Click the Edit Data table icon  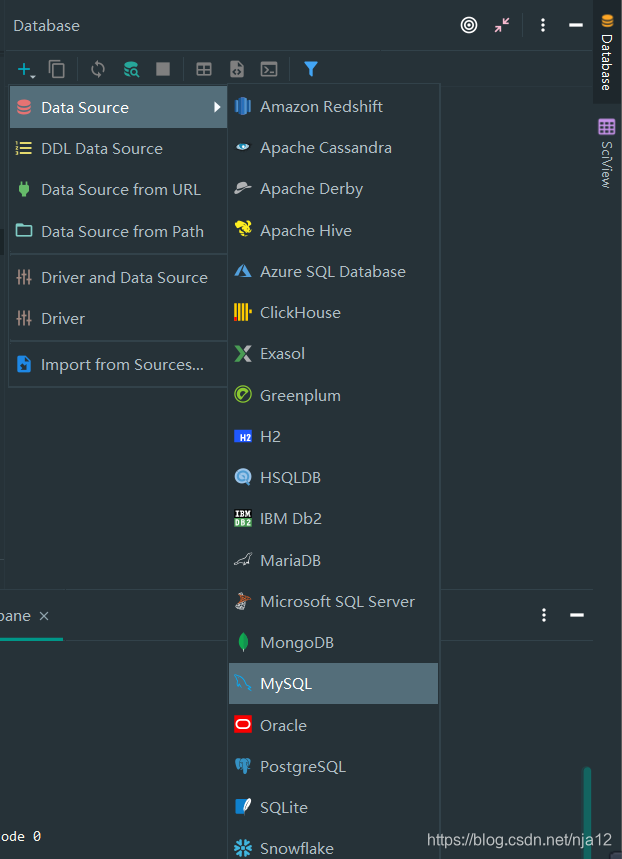click(204, 70)
